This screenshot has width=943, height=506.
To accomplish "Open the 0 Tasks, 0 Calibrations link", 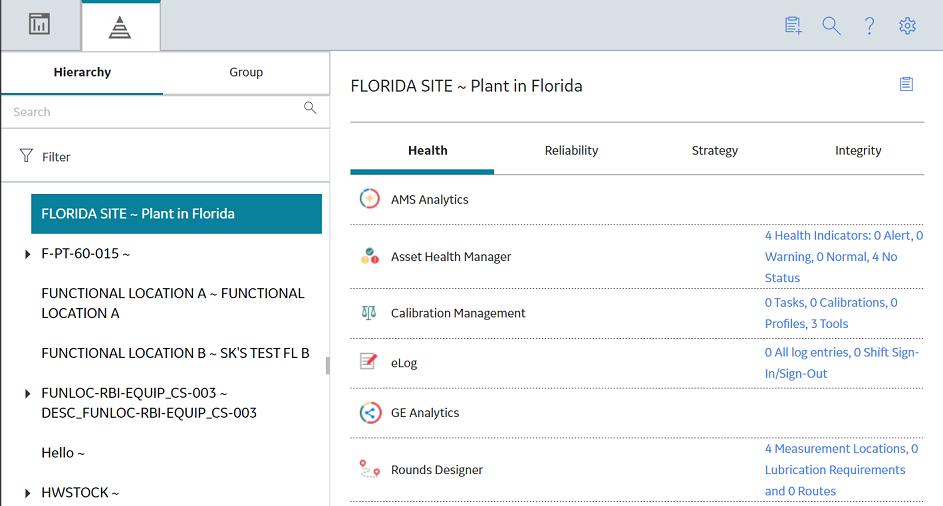I will 831,313.
